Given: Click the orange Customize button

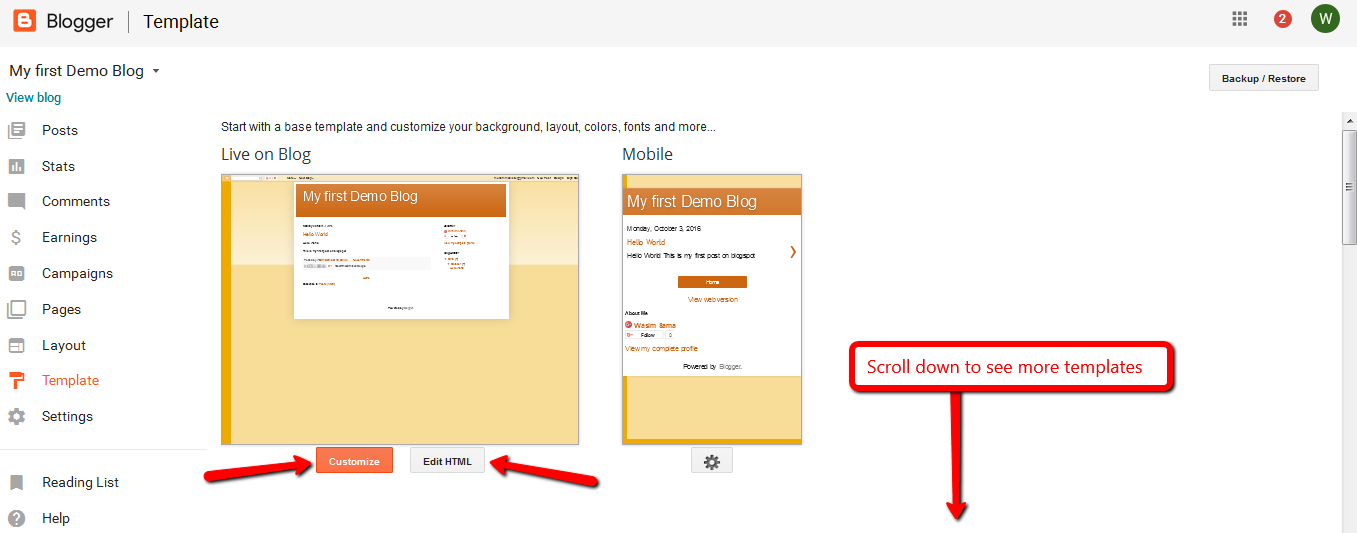Looking at the screenshot, I should click(354, 461).
